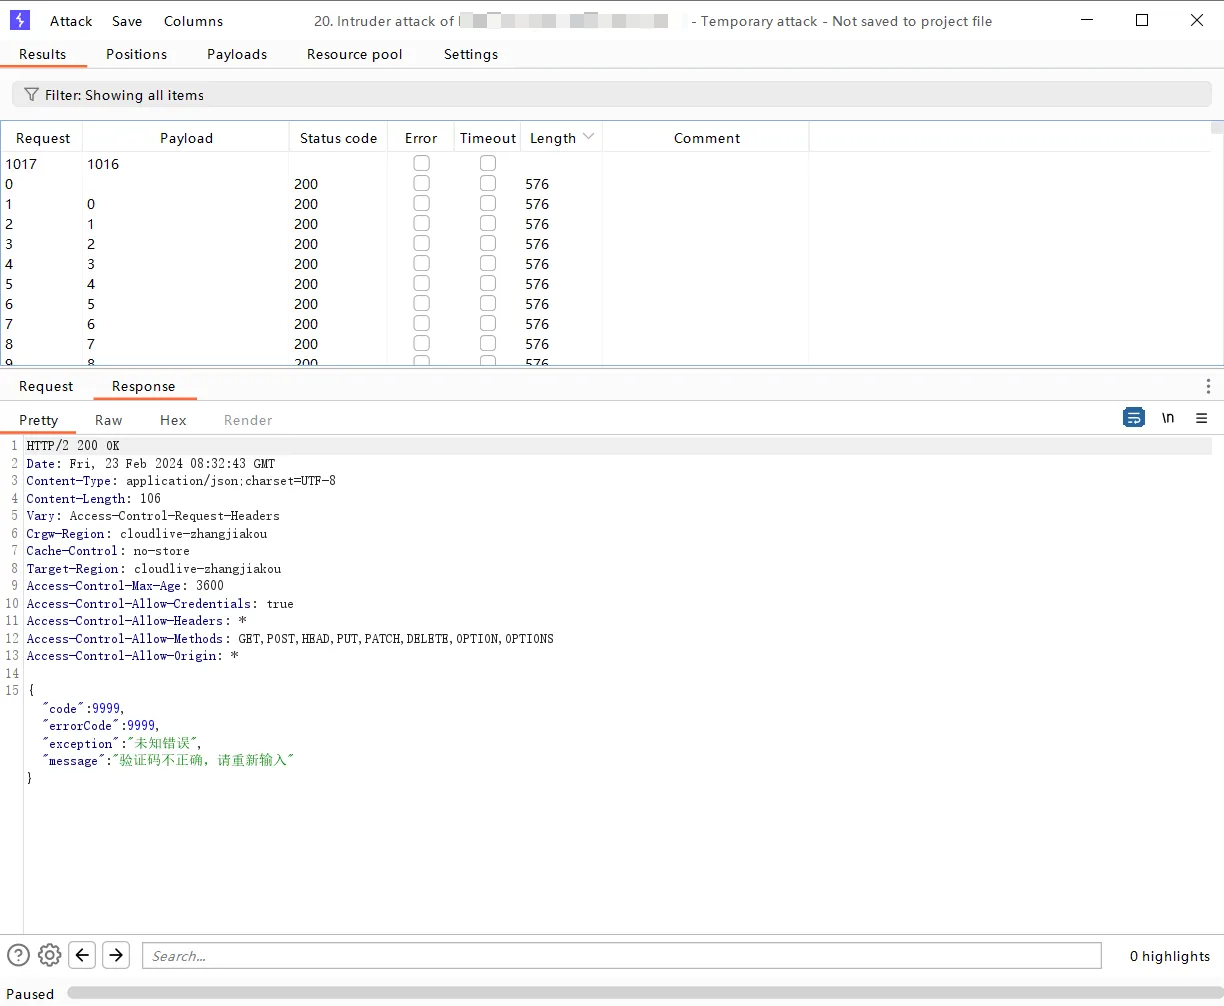The image size is (1224, 1006).
Task: Open the help question mark icon
Action: pyautogui.click(x=18, y=955)
